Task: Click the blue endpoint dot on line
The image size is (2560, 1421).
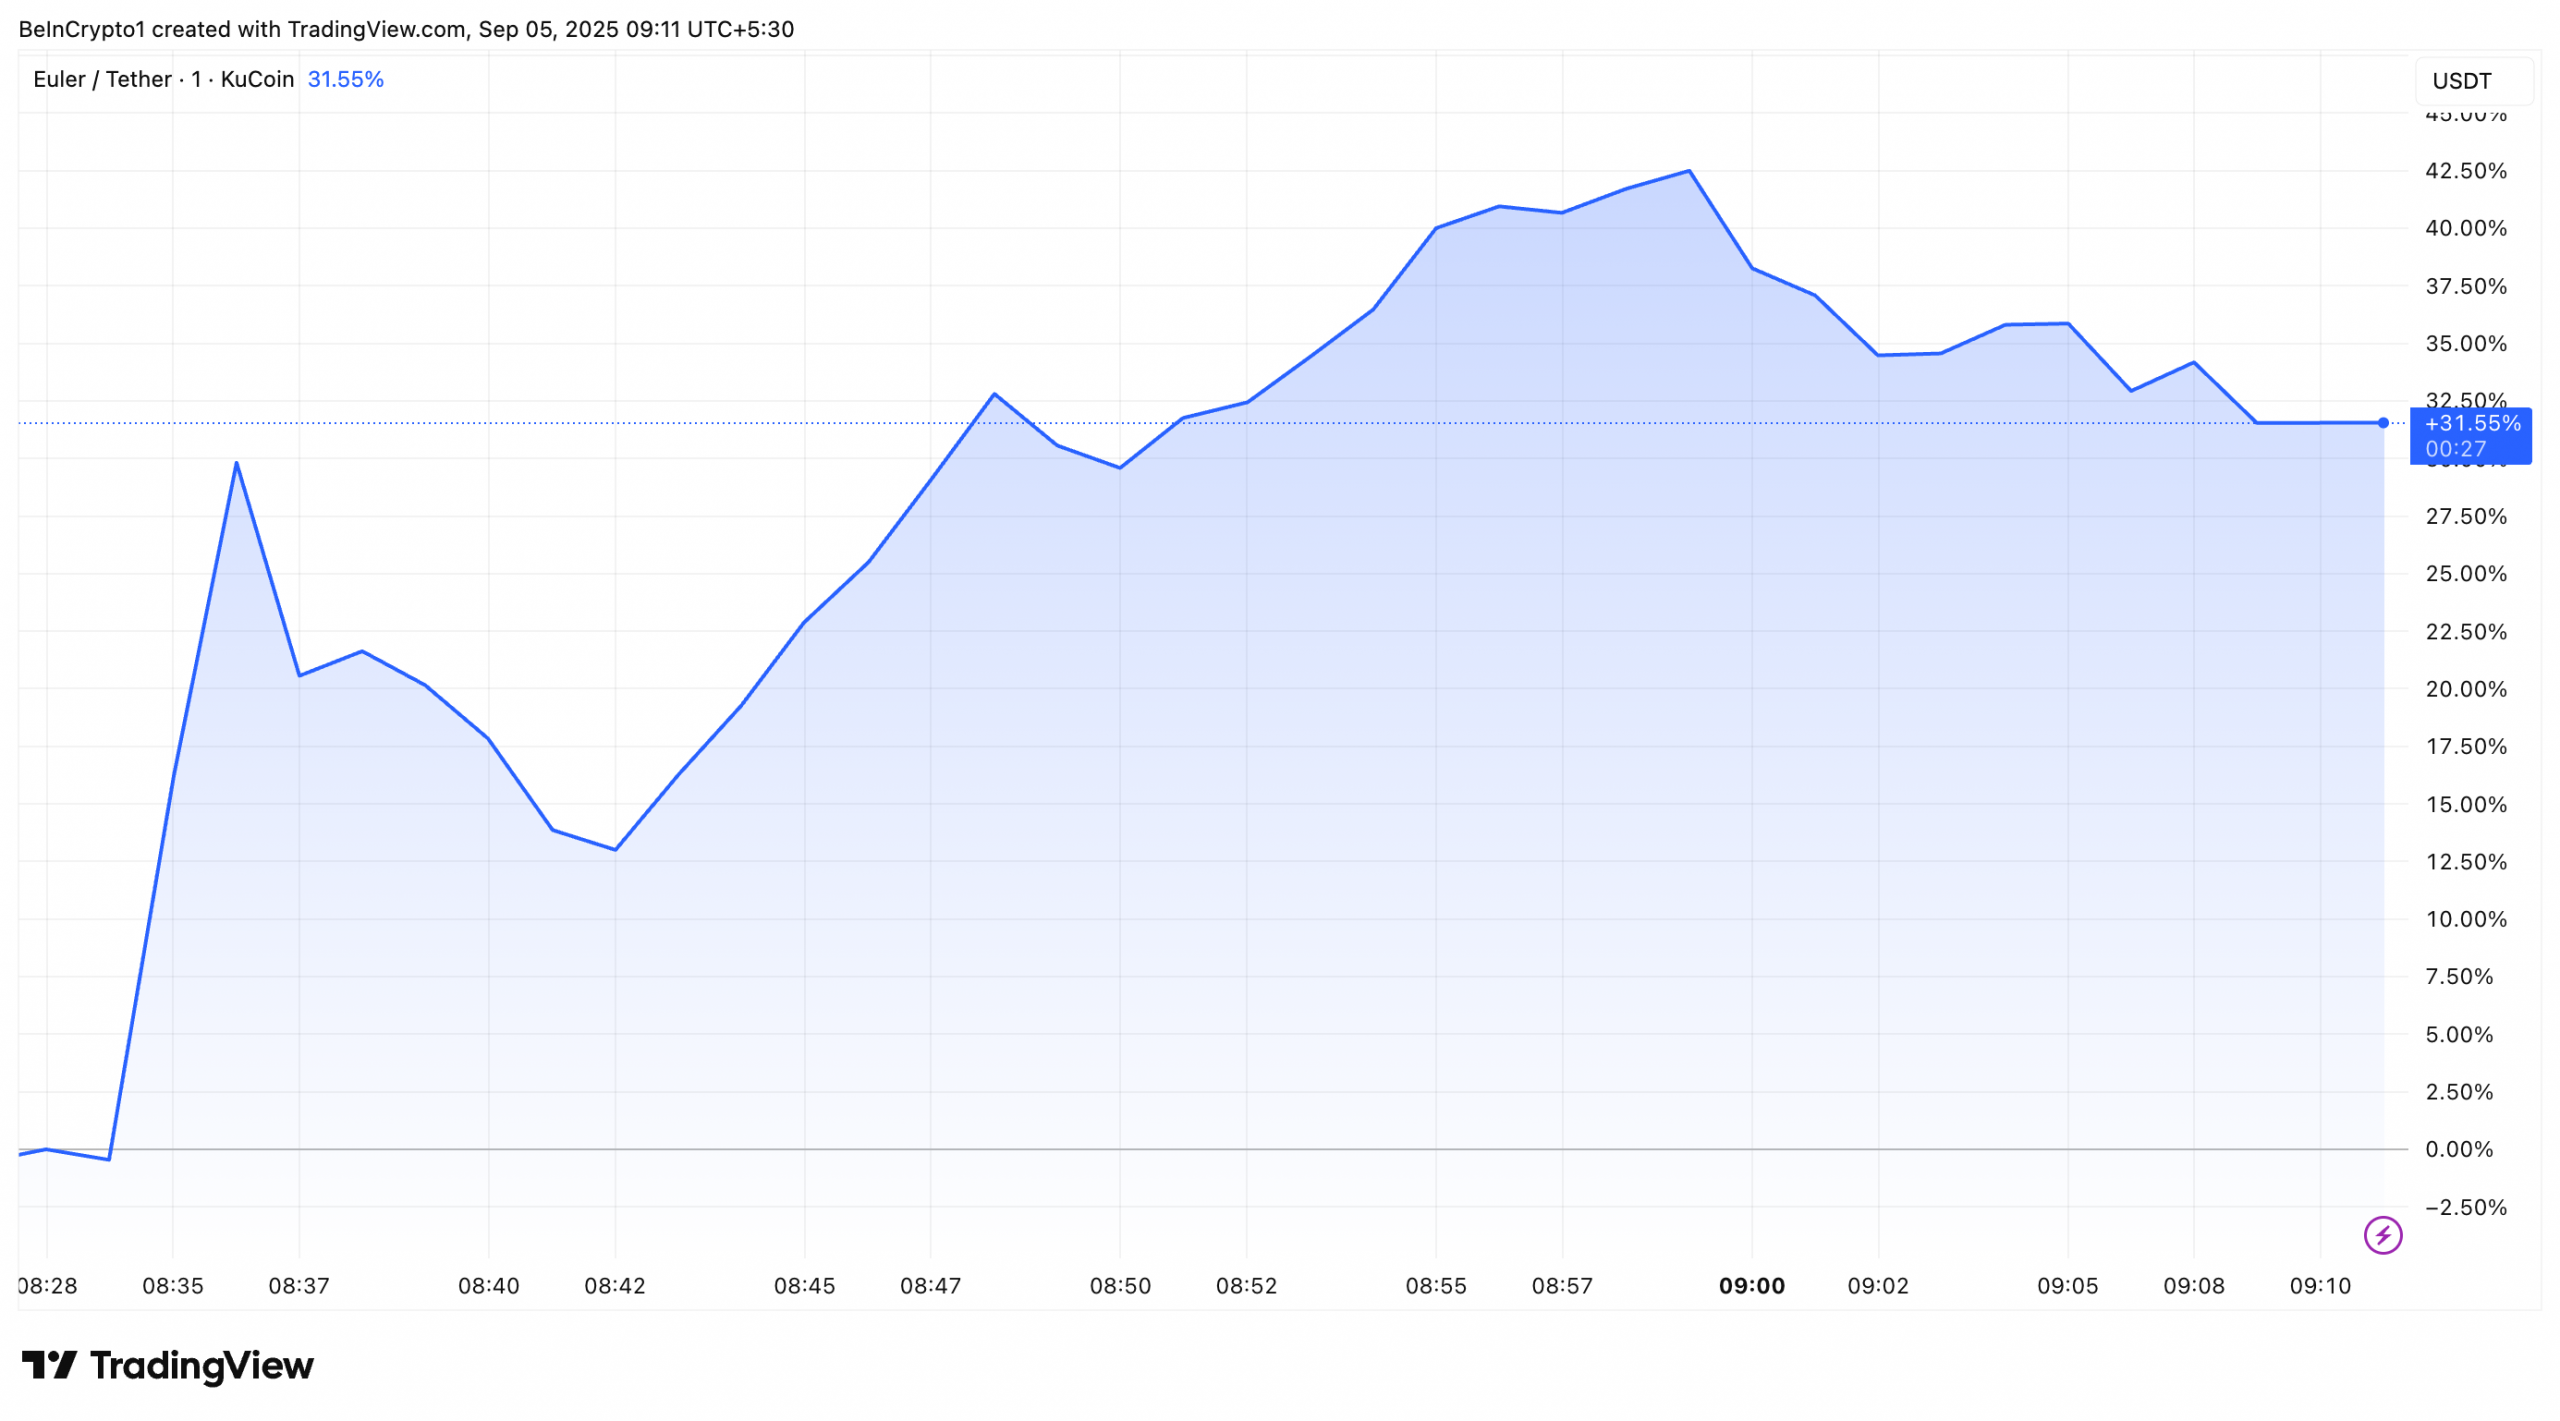Action: pyautogui.click(x=2382, y=423)
